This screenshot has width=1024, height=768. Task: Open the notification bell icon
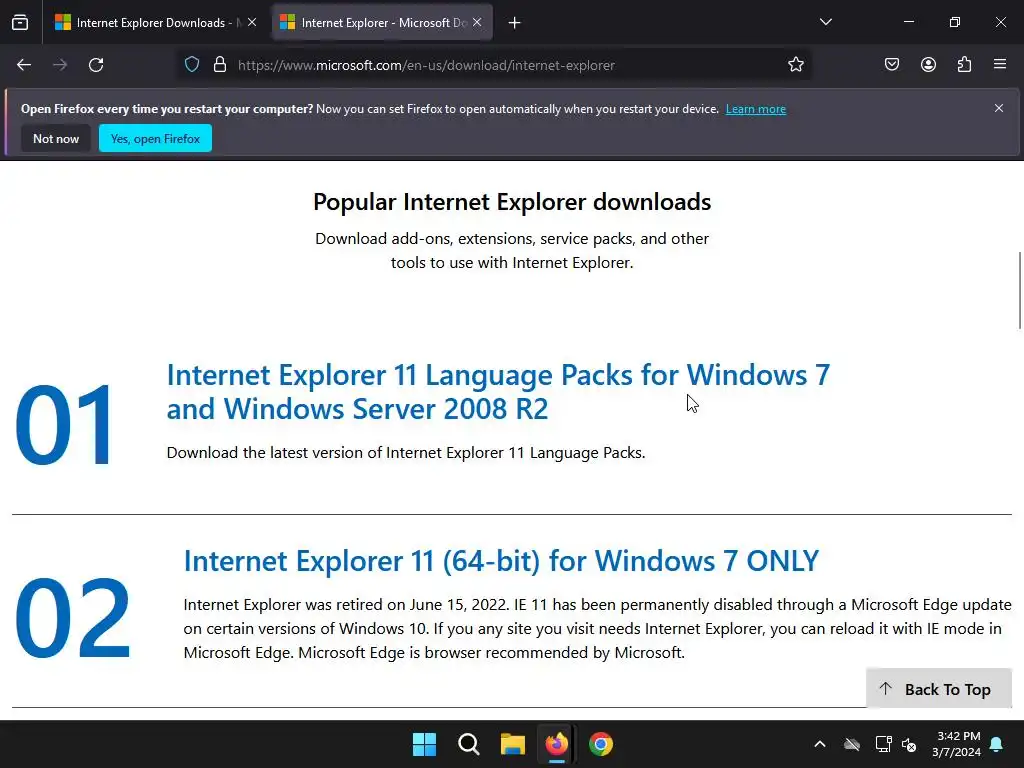[x=997, y=744]
